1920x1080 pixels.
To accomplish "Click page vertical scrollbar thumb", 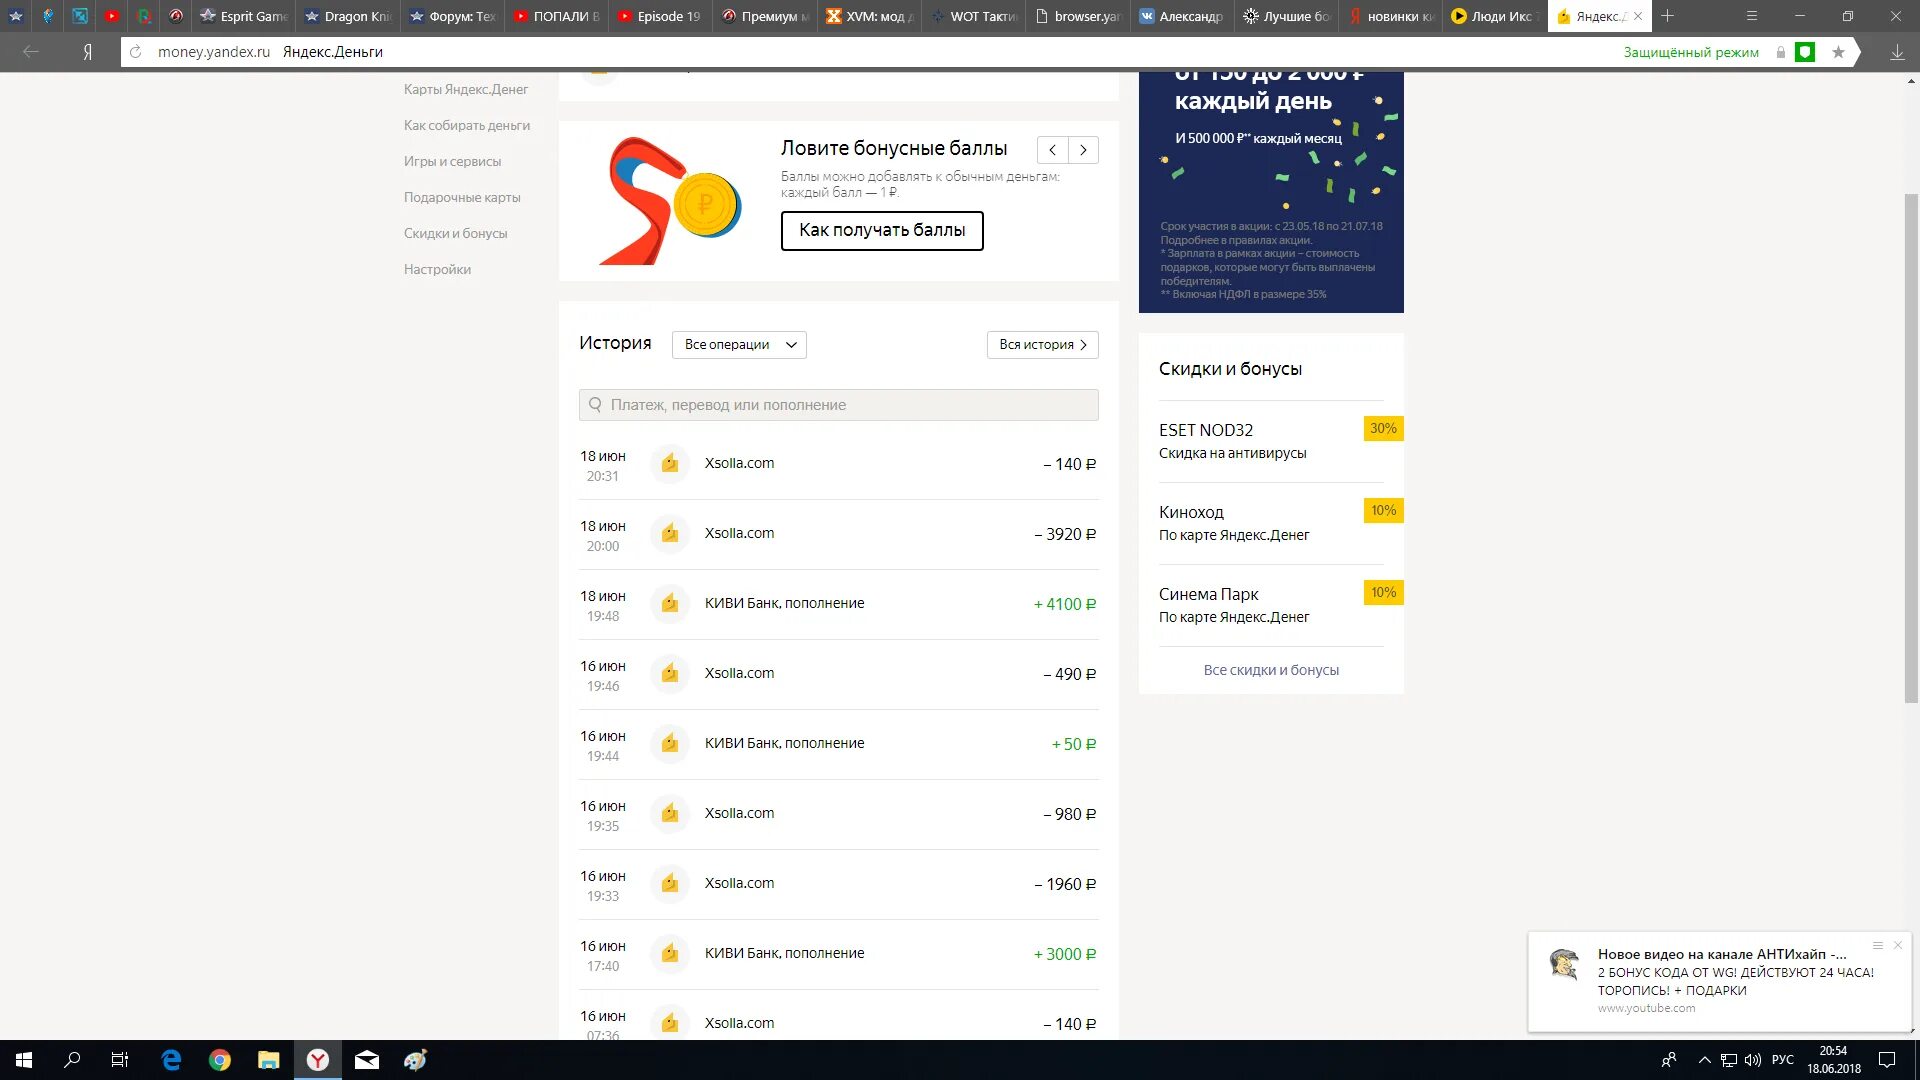I will pyautogui.click(x=1911, y=448).
